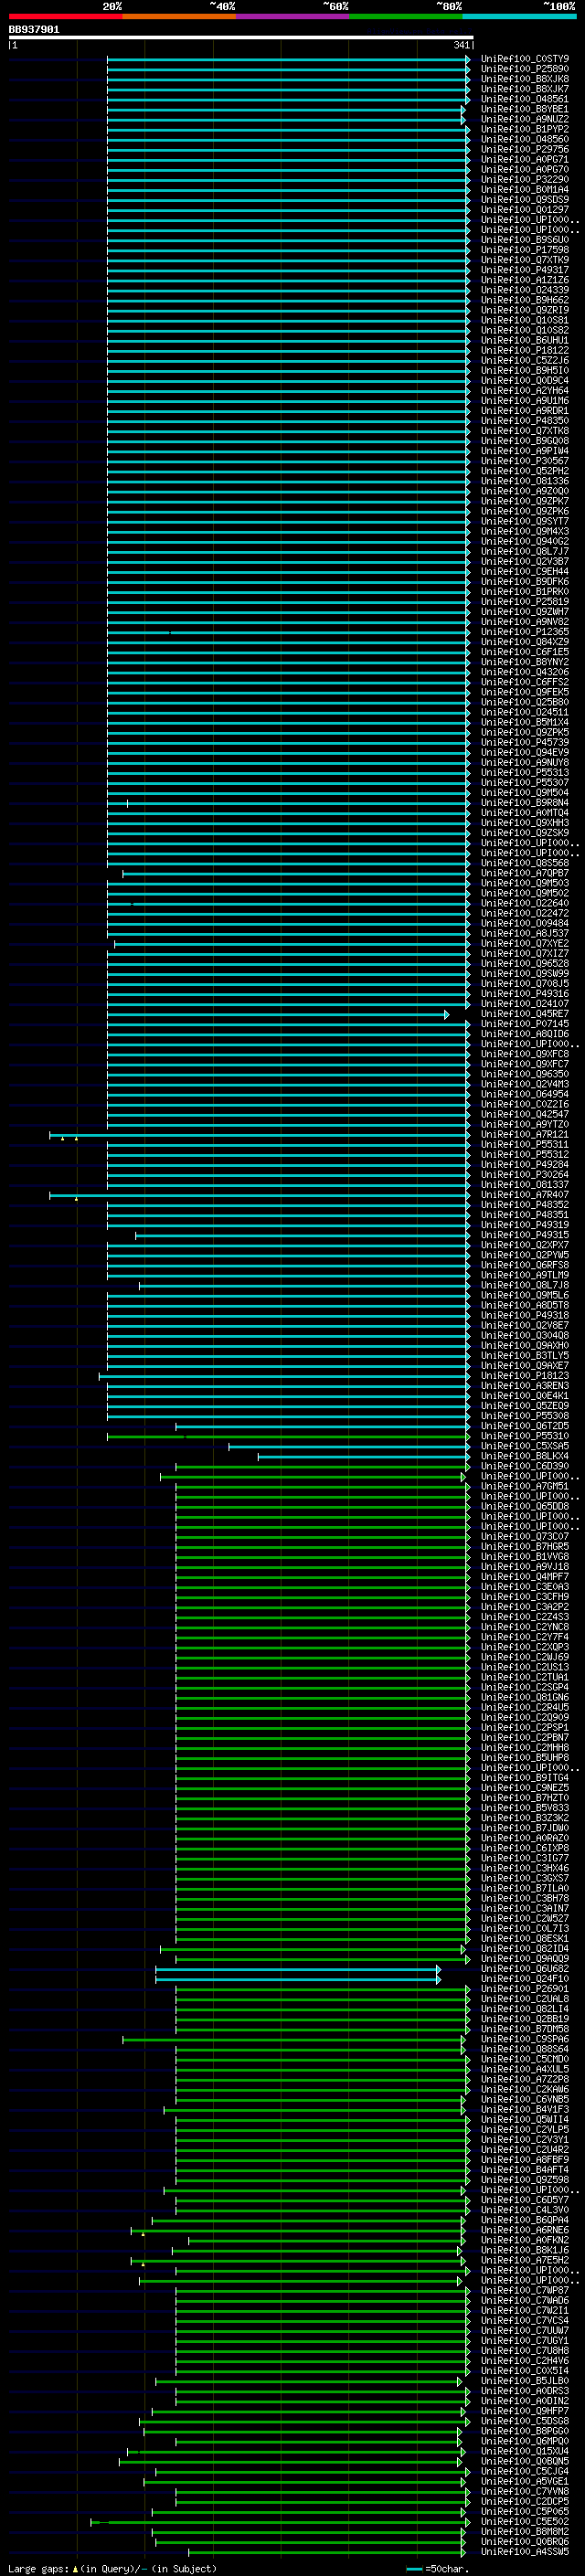The width and height of the screenshot is (585, 2576).
Task: Select hit label UniRef100_B5JLB0
Action: pyautogui.click(x=524, y=2381)
